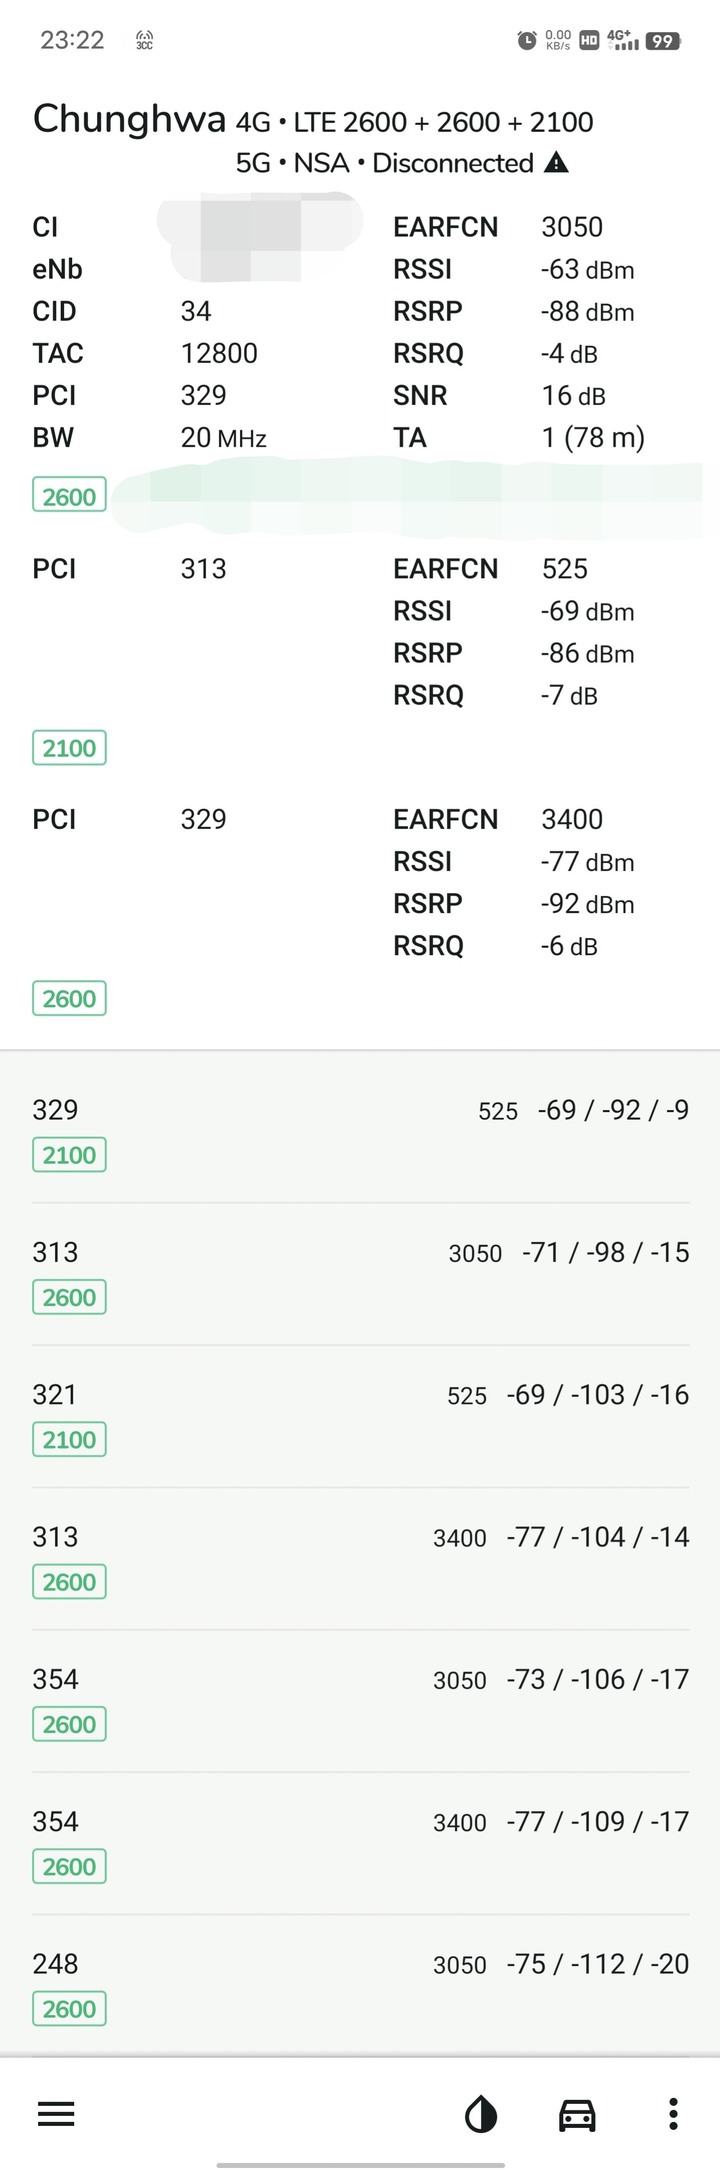This screenshot has width=720, height=2170.
Task: Tap the Chunghwa operator title
Action: [x=129, y=120]
